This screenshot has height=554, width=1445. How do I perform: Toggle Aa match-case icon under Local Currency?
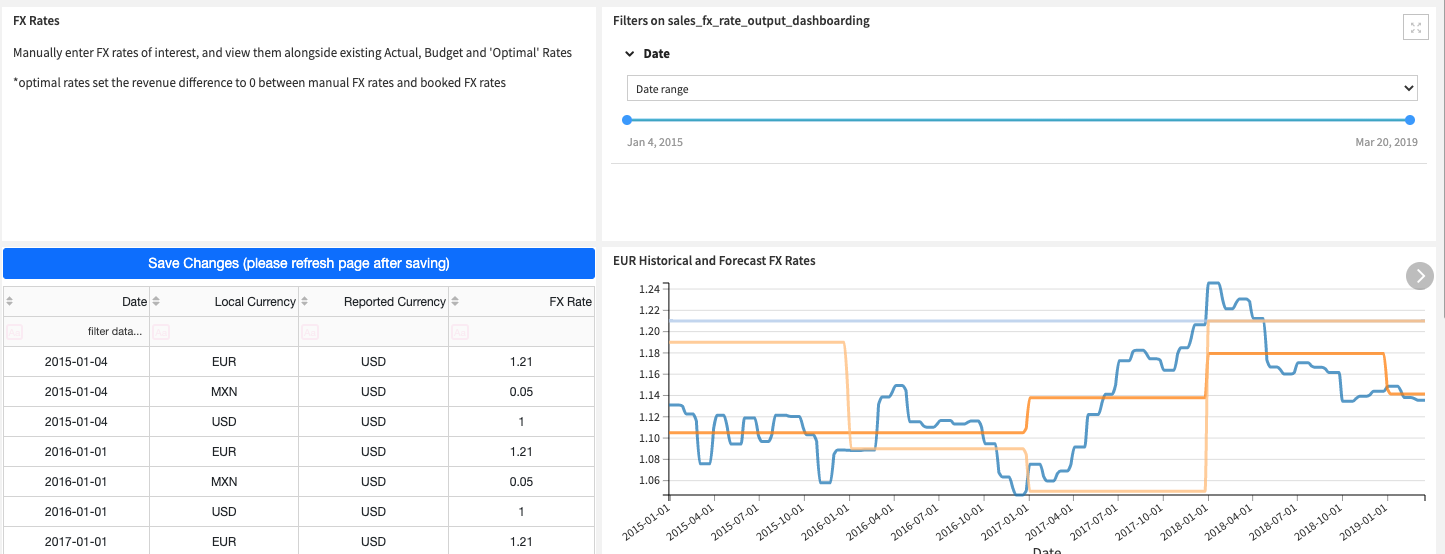[161, 331]
